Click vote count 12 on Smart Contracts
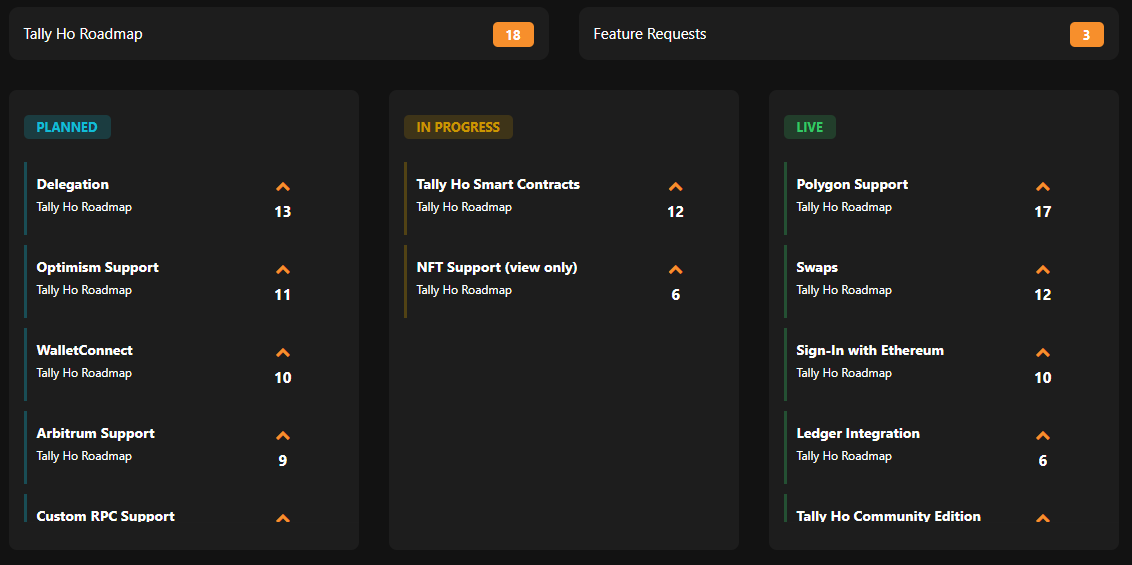 click(676, 212)
